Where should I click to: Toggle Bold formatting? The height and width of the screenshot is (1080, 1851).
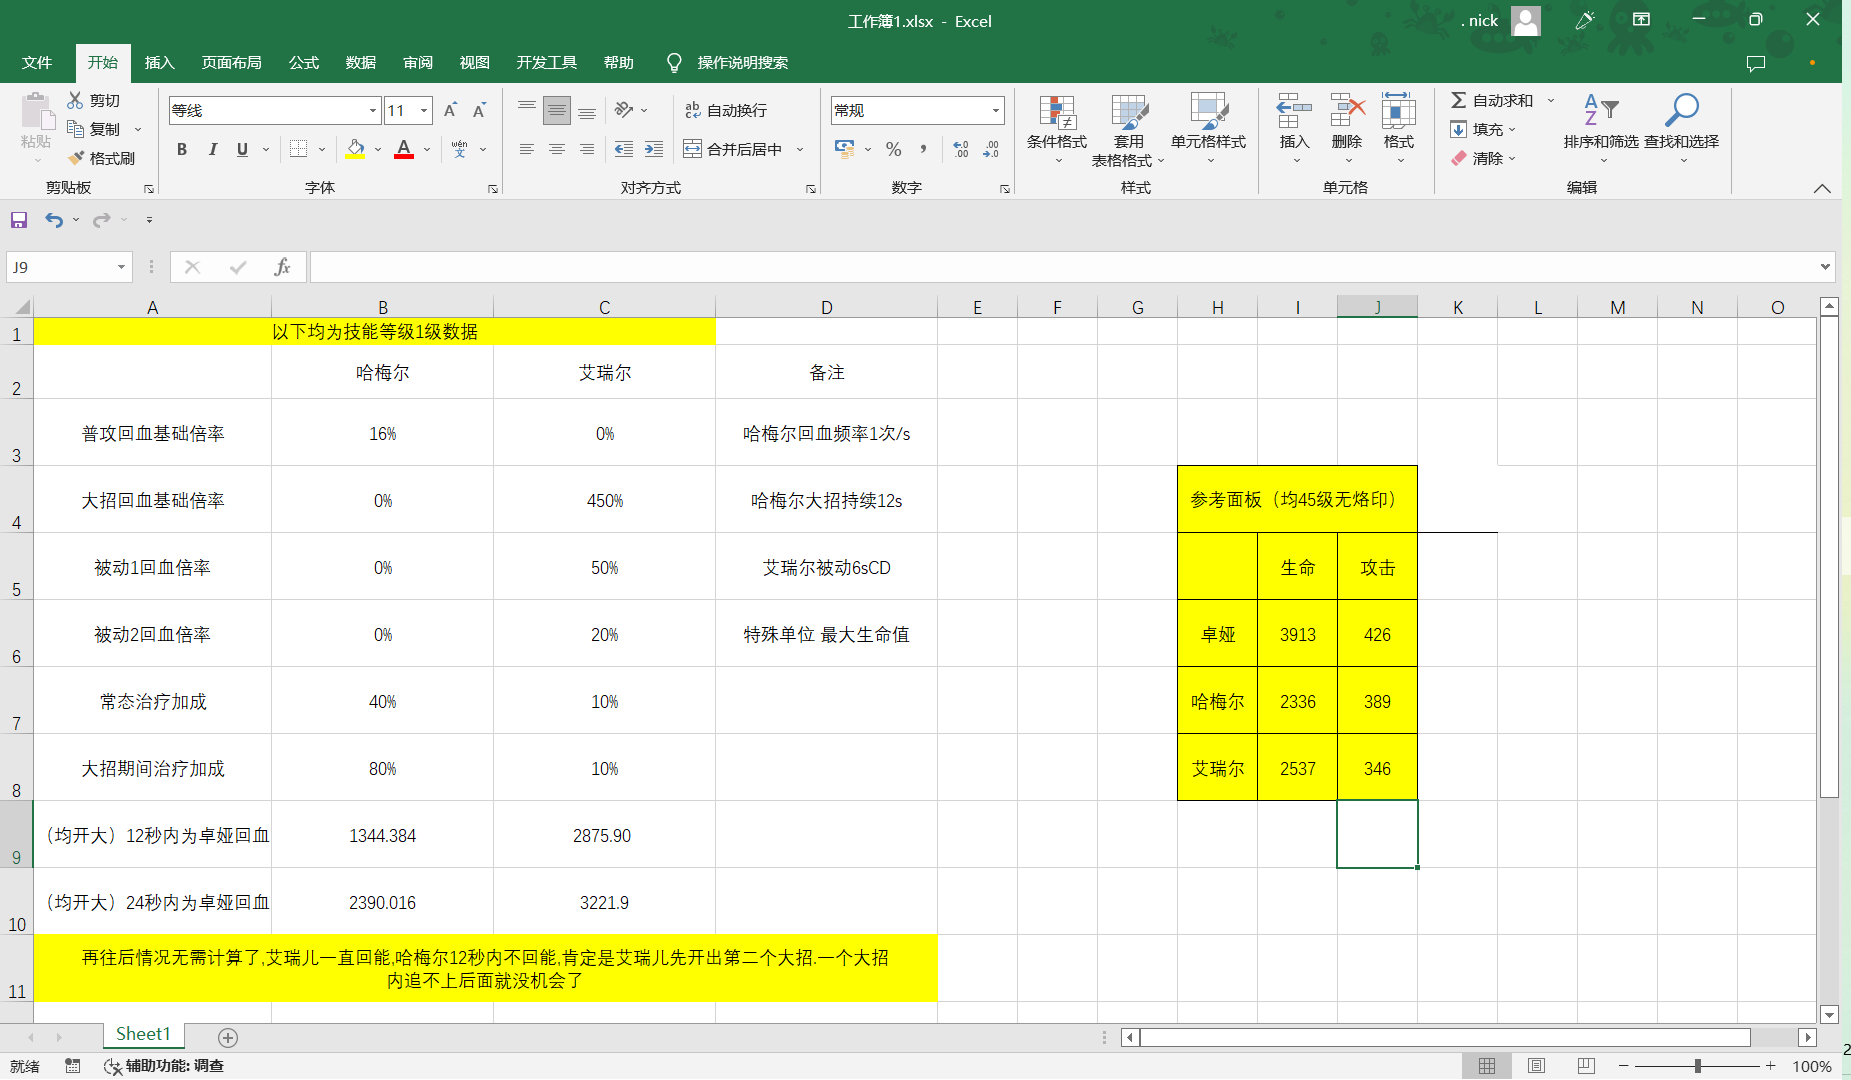(x=182, y=149)
